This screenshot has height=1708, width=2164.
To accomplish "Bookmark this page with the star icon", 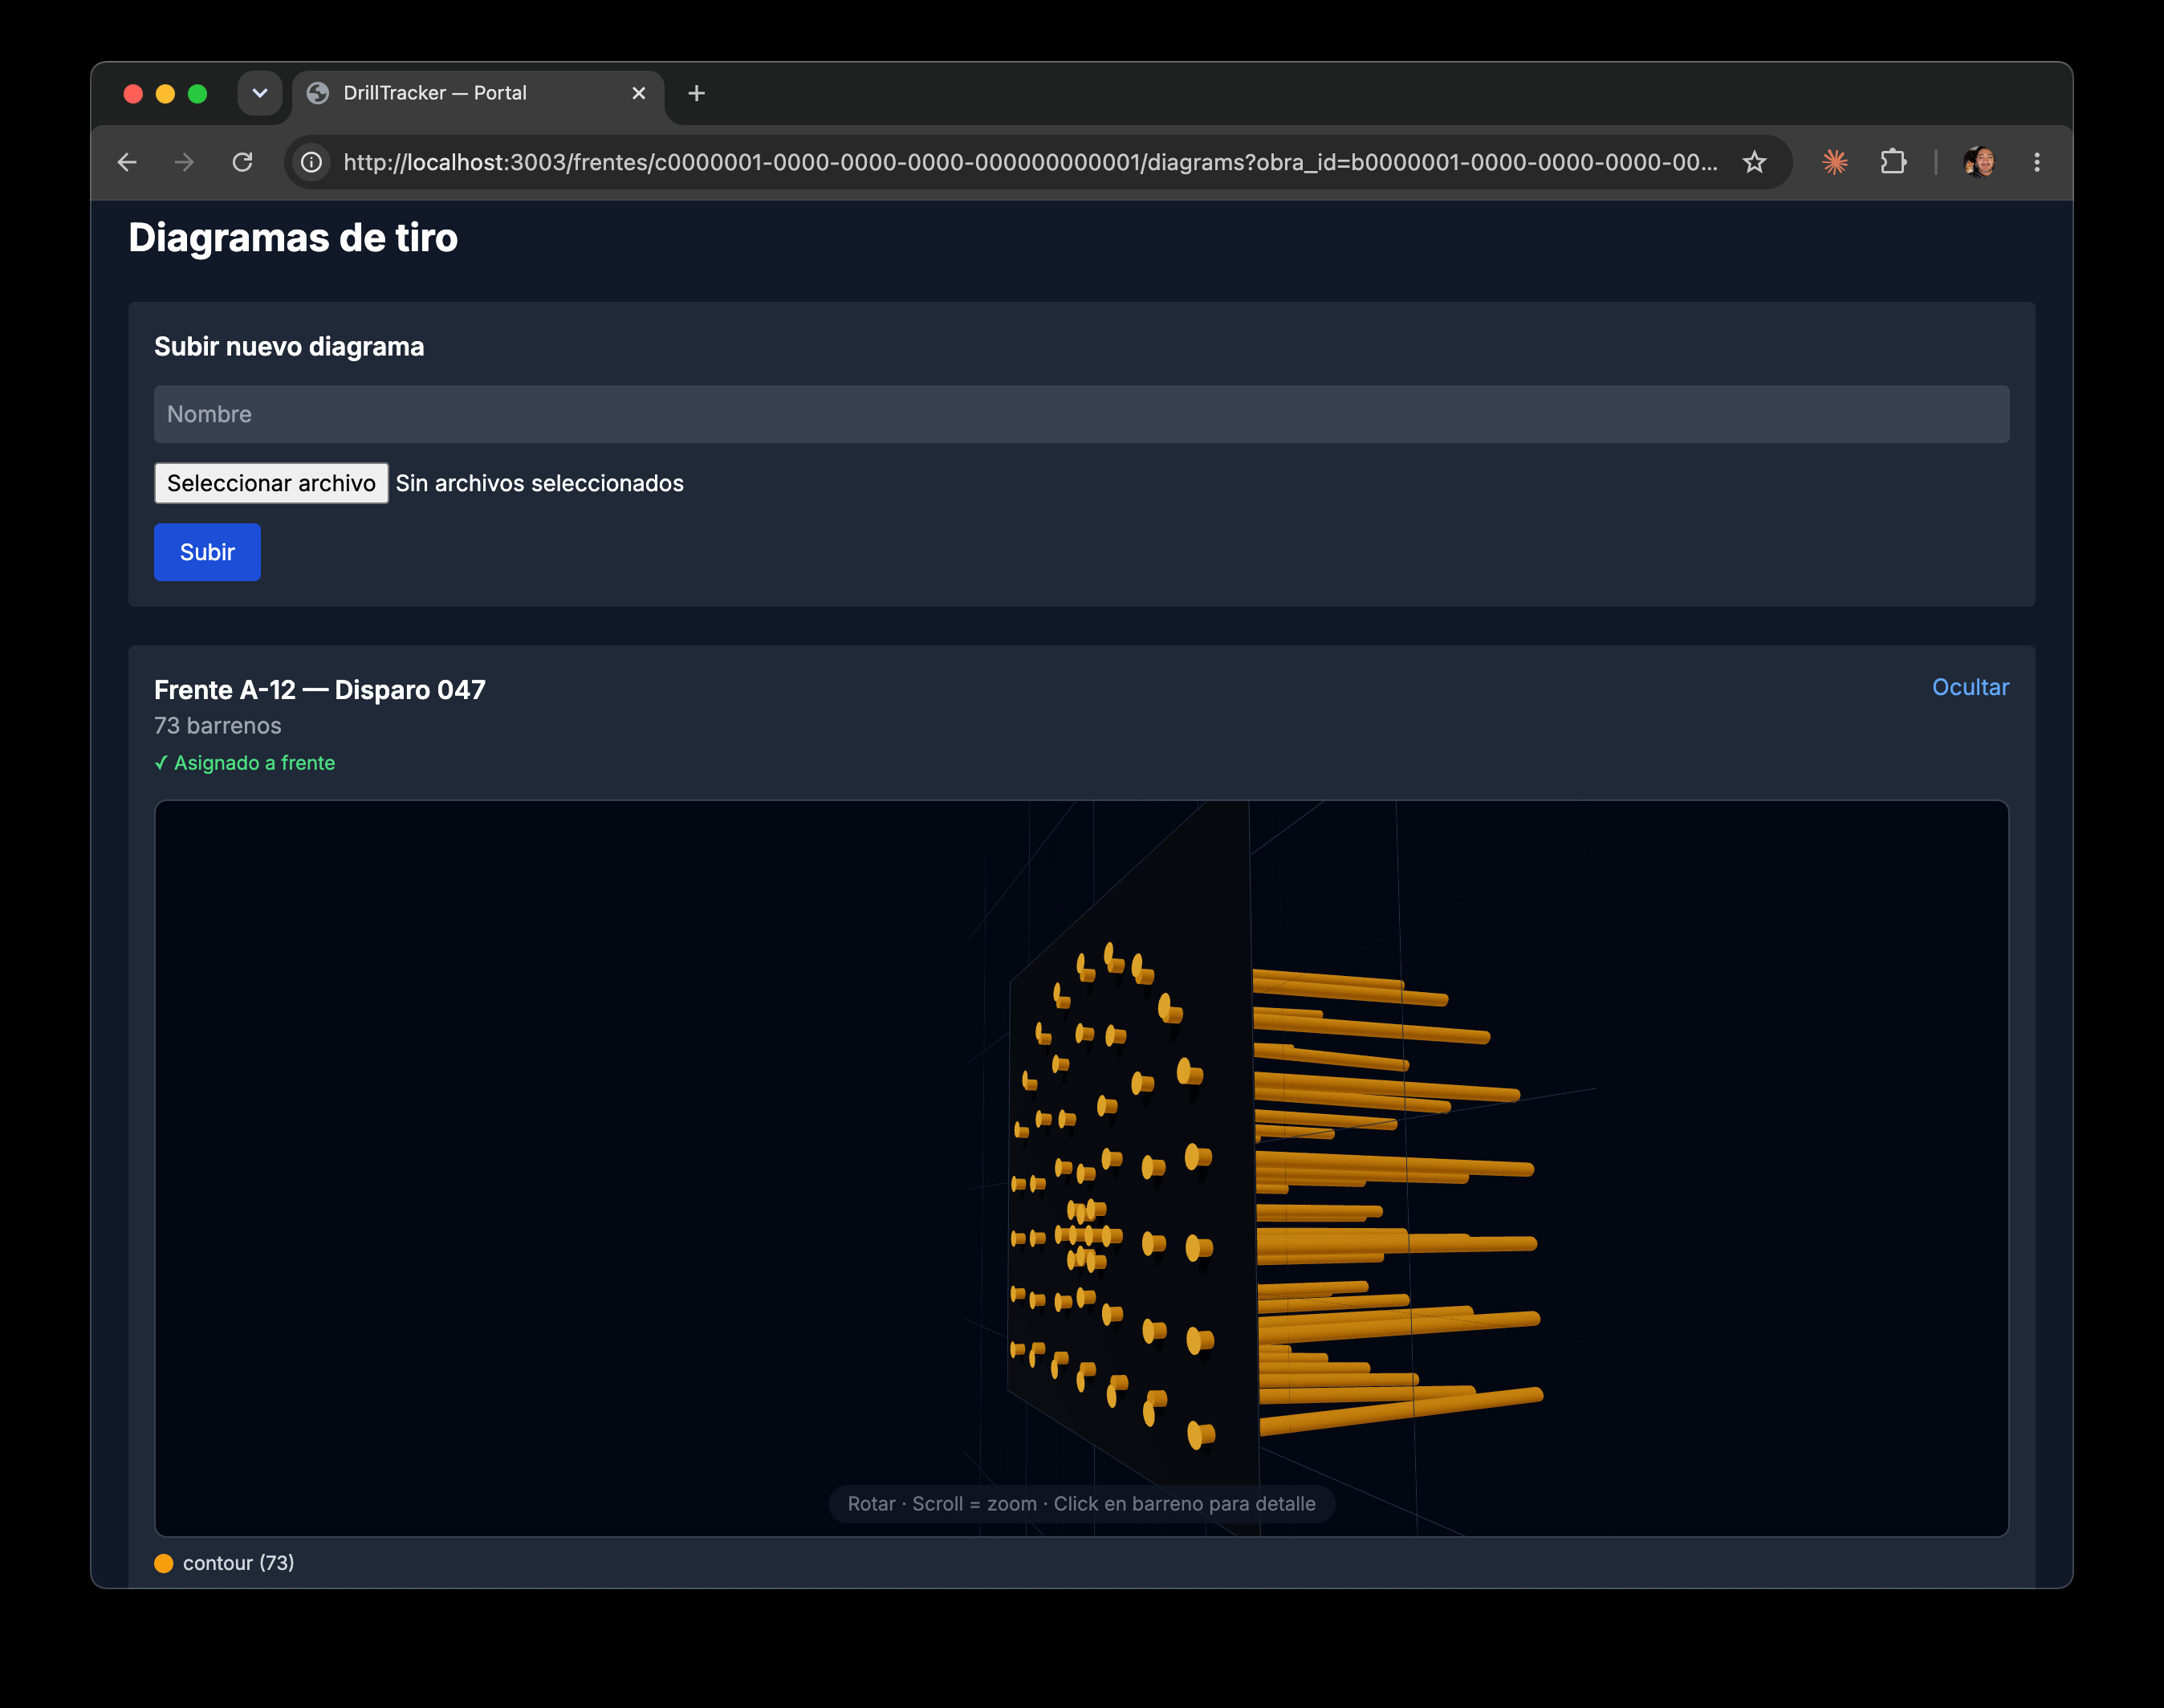I will (1754, 162).
